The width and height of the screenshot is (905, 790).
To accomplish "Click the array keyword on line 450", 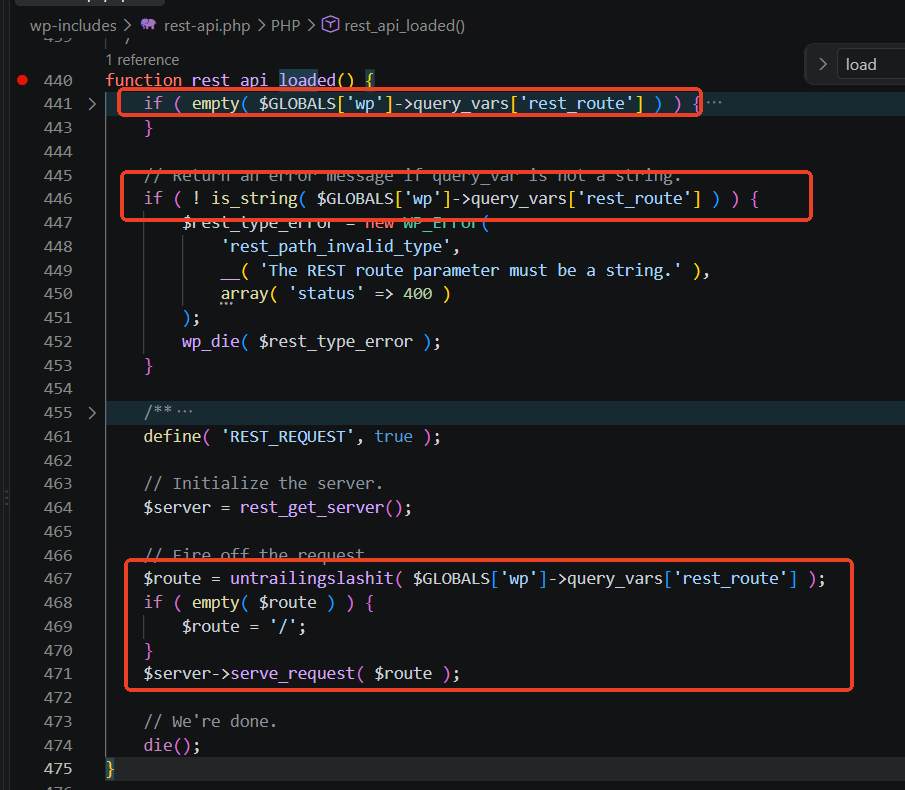I will coord(245,294).
